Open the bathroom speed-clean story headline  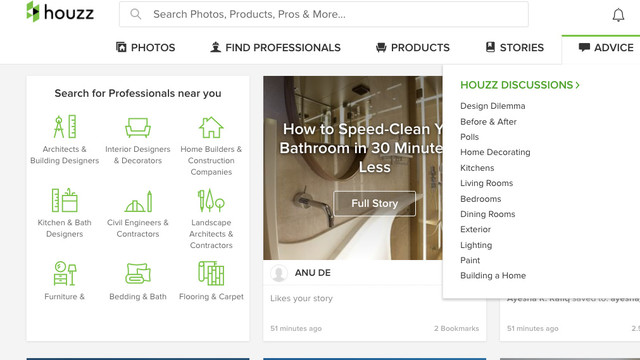coord(362,148)
